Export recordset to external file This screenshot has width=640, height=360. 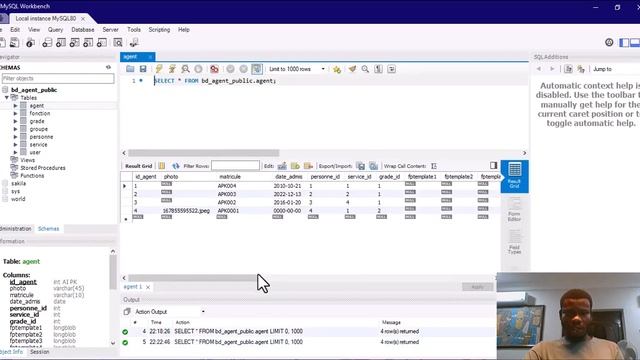(360, 166)
